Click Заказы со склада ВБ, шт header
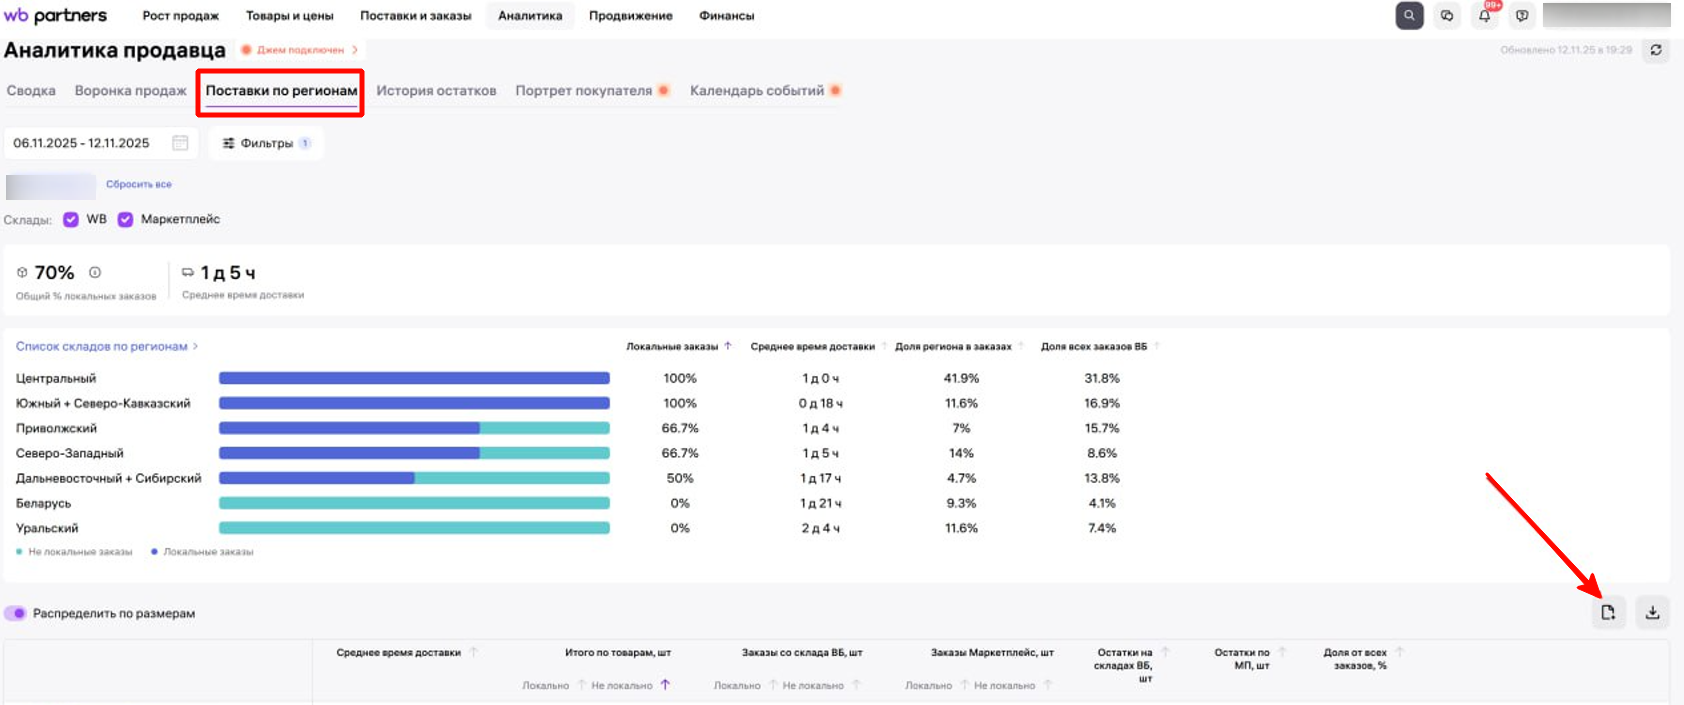Screen dimensions: 1684x705 [802, 652]
